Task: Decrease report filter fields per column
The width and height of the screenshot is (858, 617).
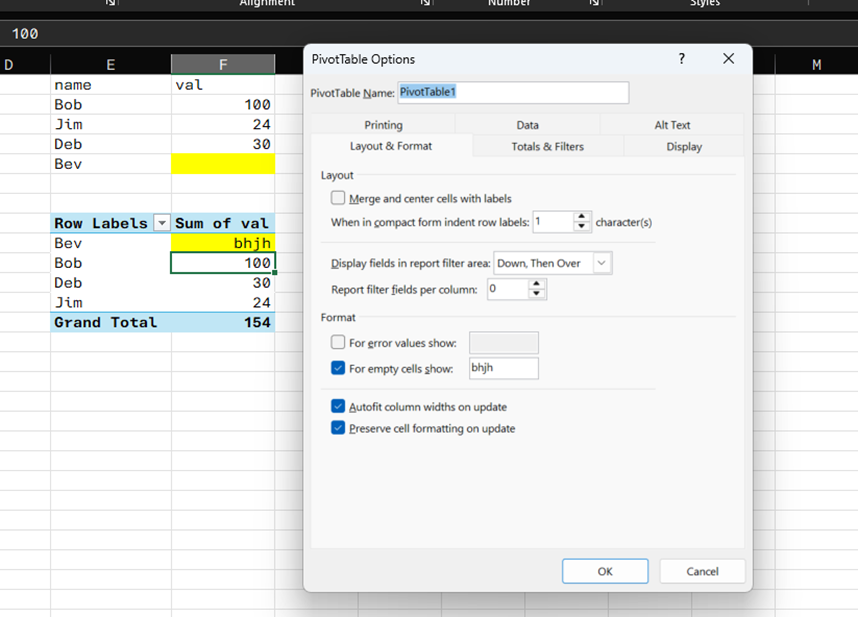Action: (x=537, y=294)
